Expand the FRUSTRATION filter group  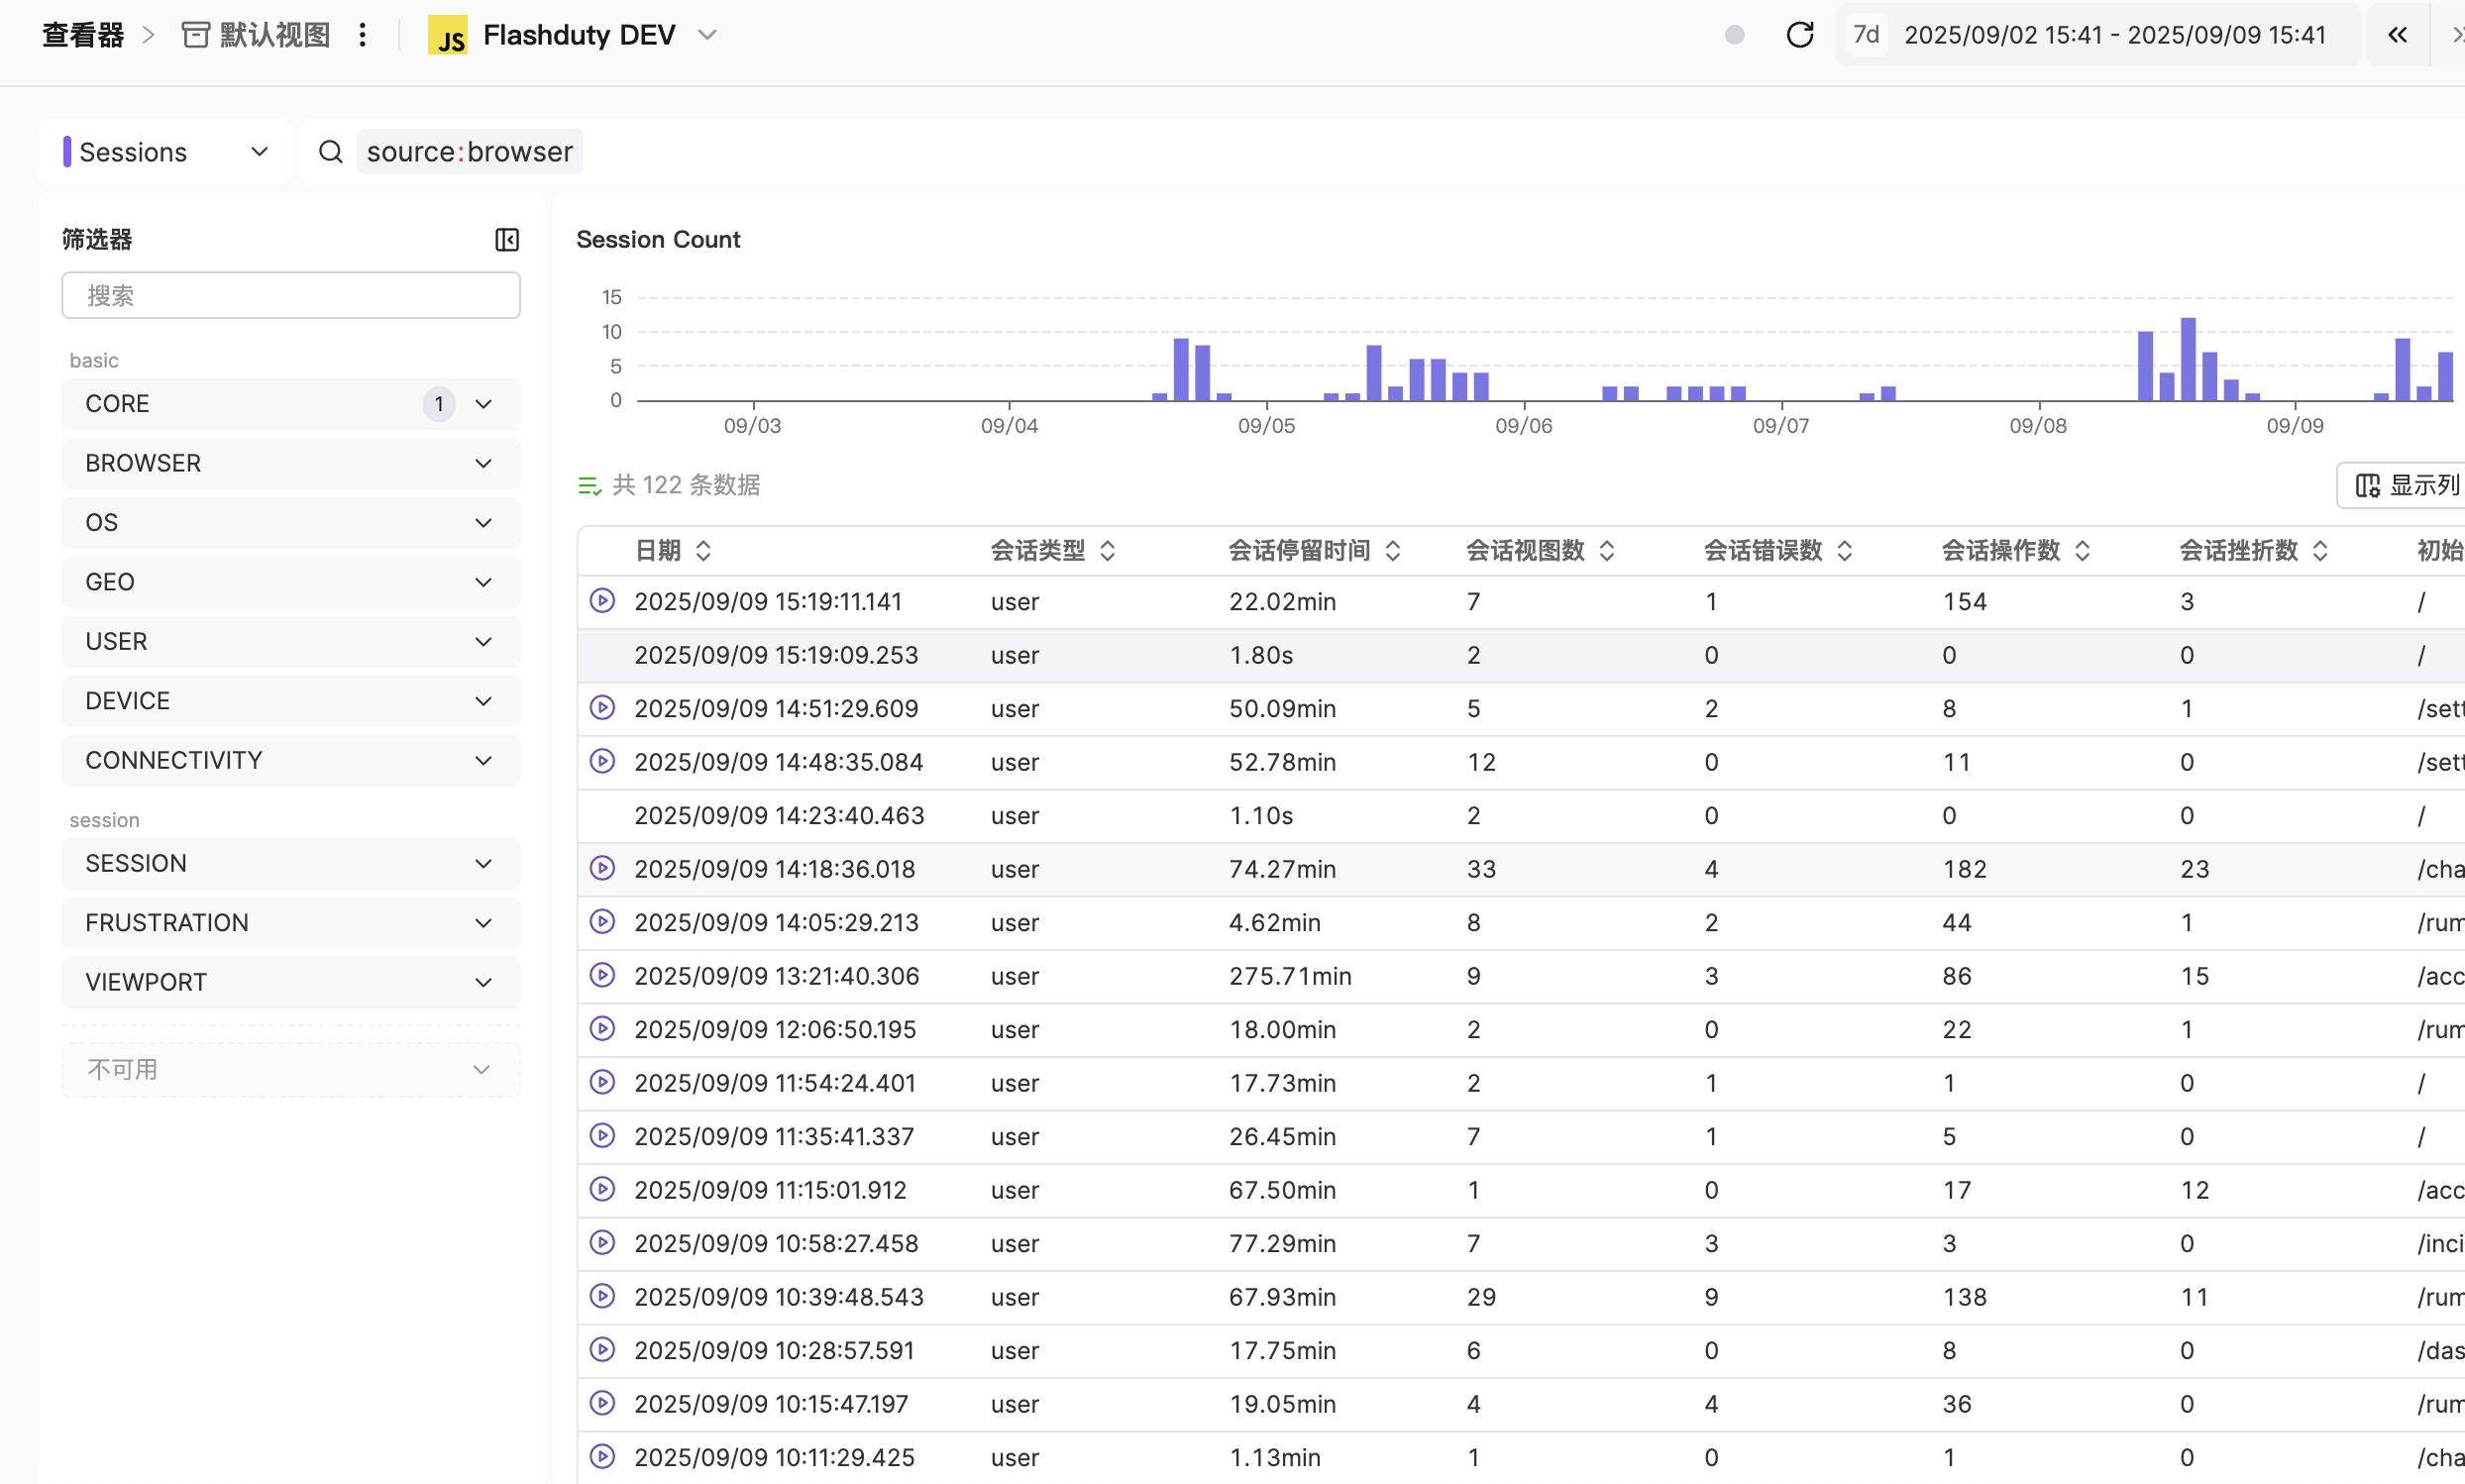tap(291, 923)
